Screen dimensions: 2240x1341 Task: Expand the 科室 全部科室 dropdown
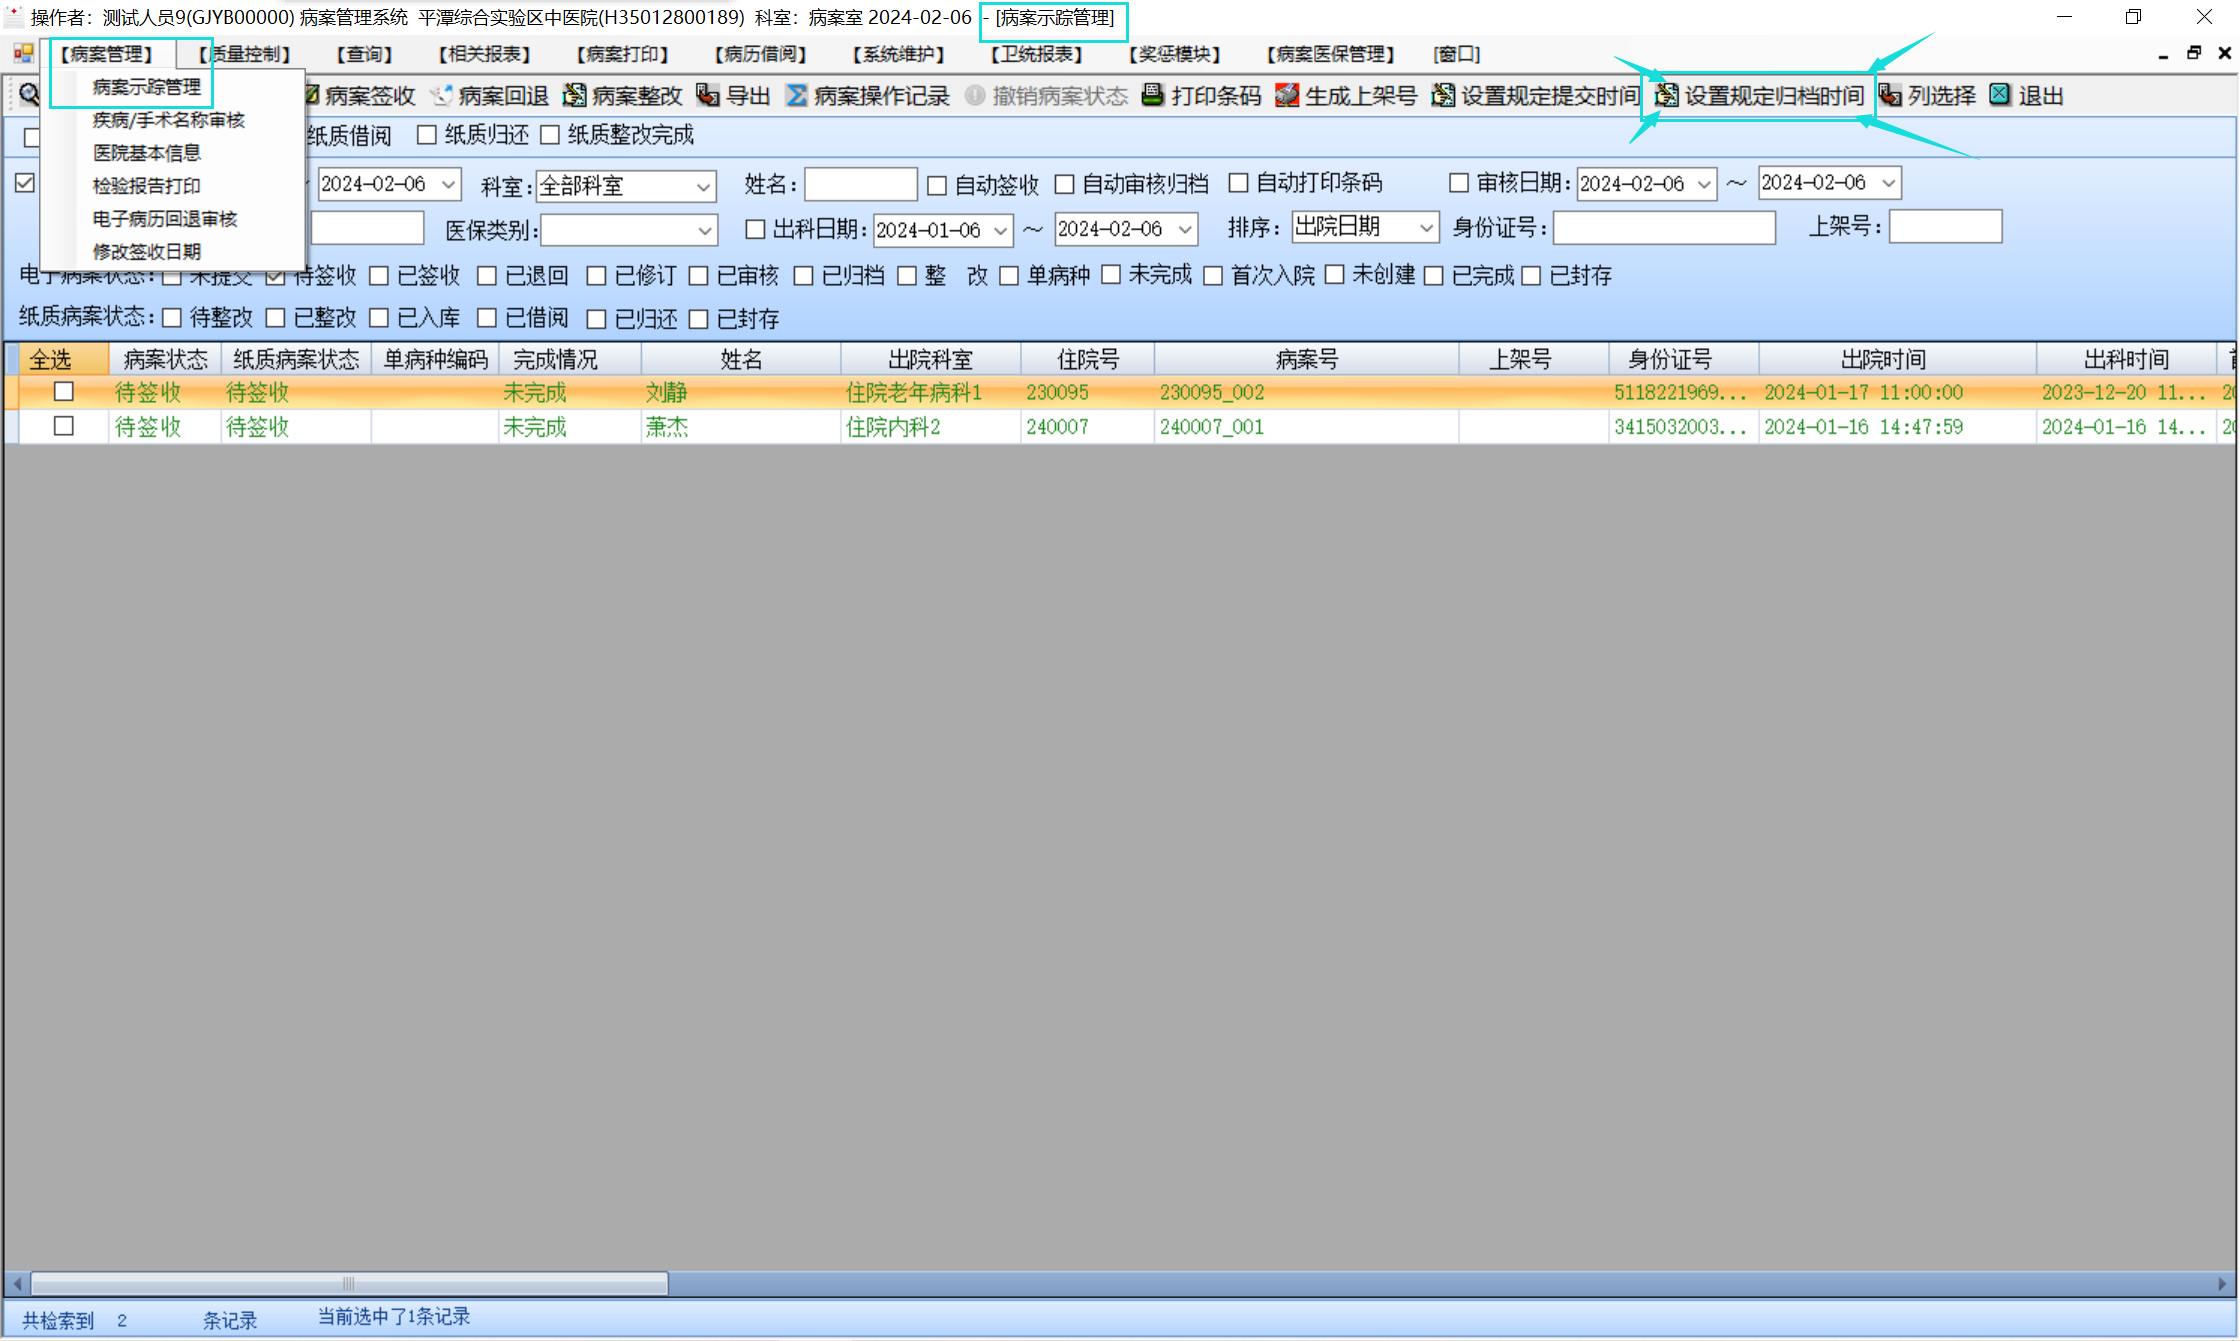click(x=703, y=186)
